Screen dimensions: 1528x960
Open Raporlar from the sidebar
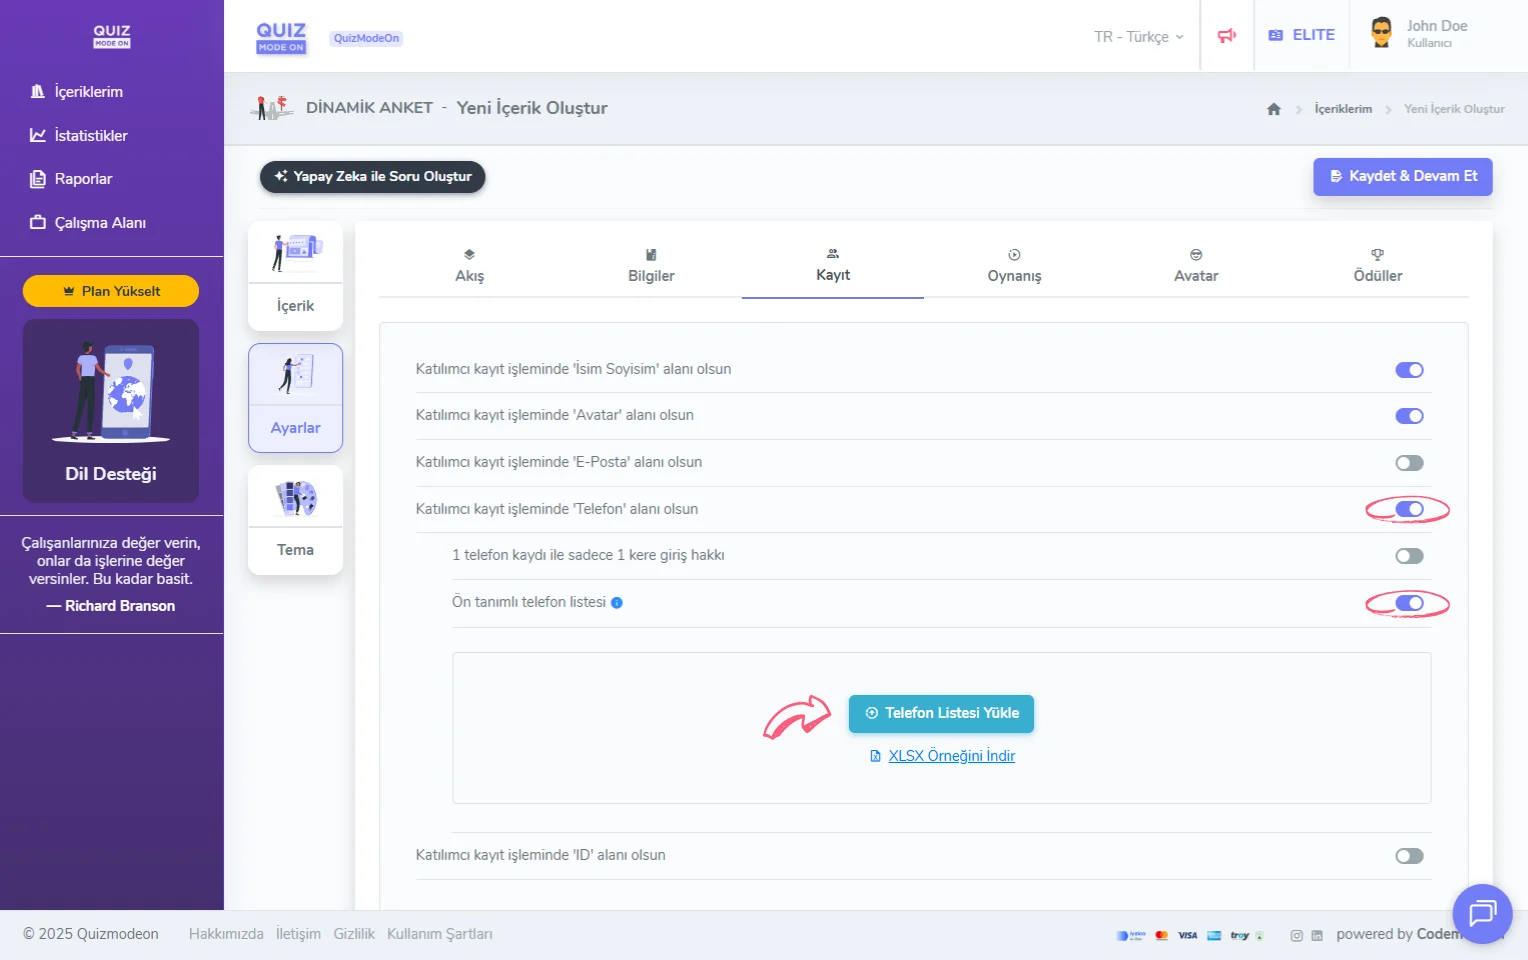(84, 178)
